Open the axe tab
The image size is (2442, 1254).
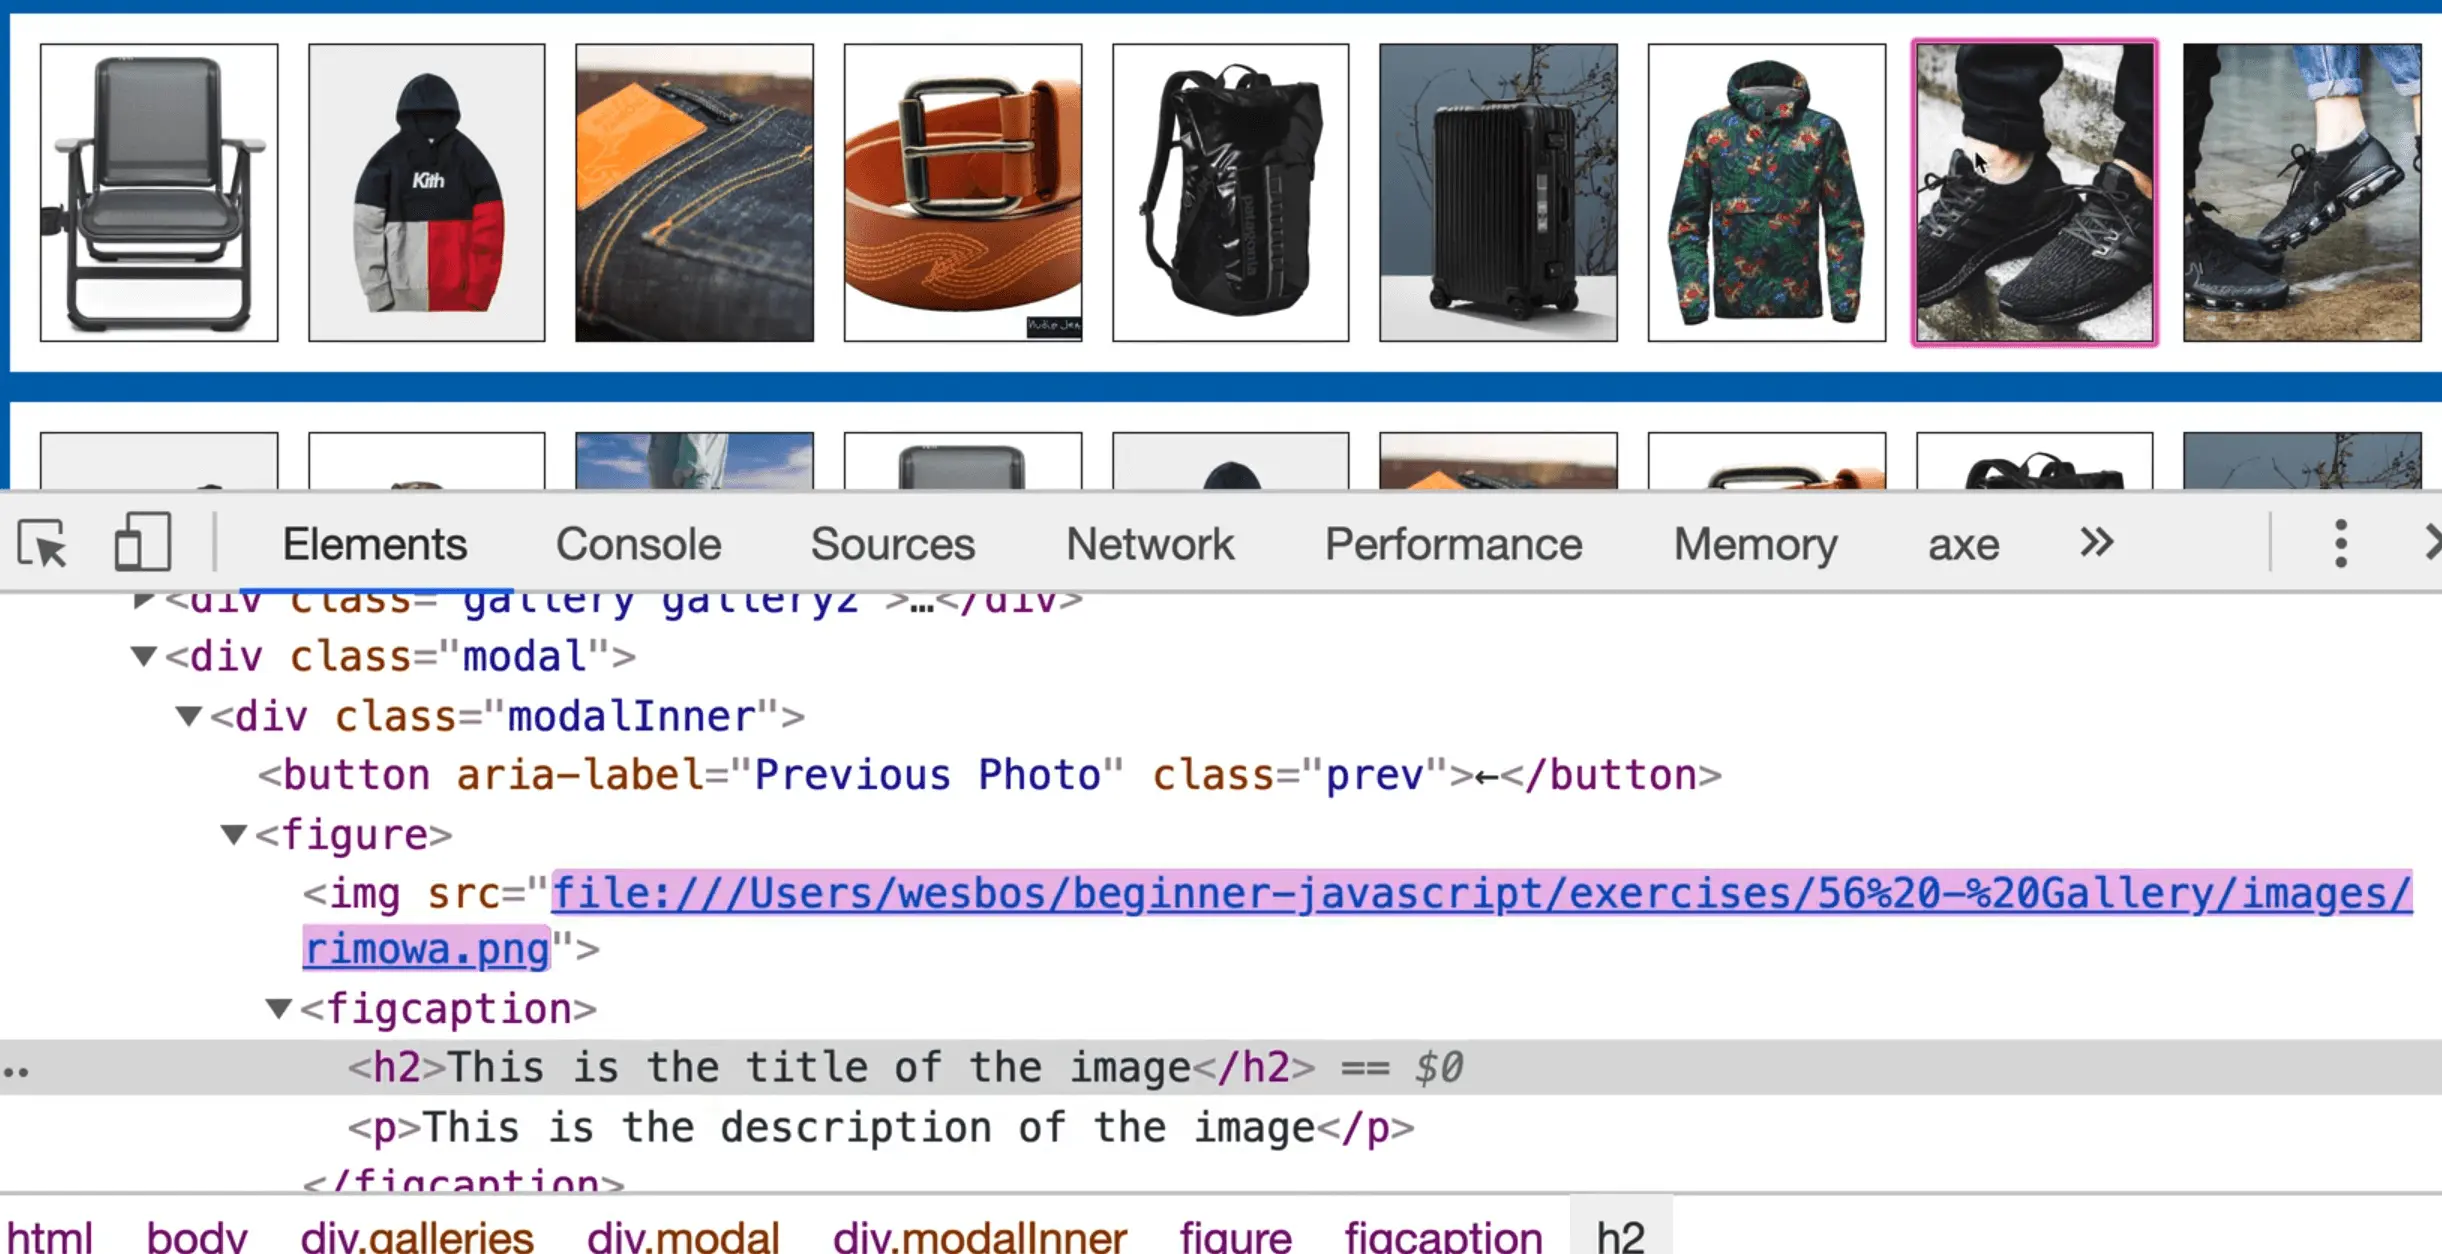[x=1962, y=545]
